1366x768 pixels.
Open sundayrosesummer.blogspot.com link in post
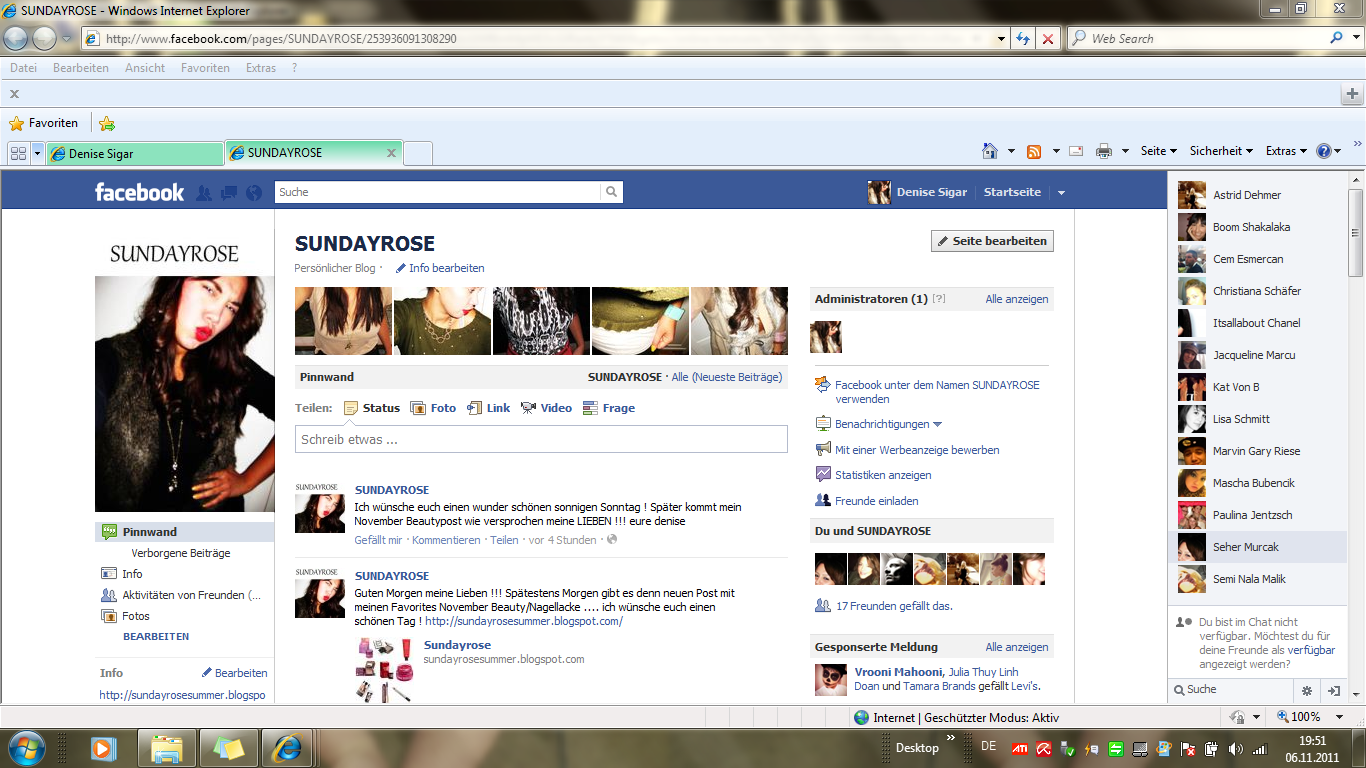524,621
